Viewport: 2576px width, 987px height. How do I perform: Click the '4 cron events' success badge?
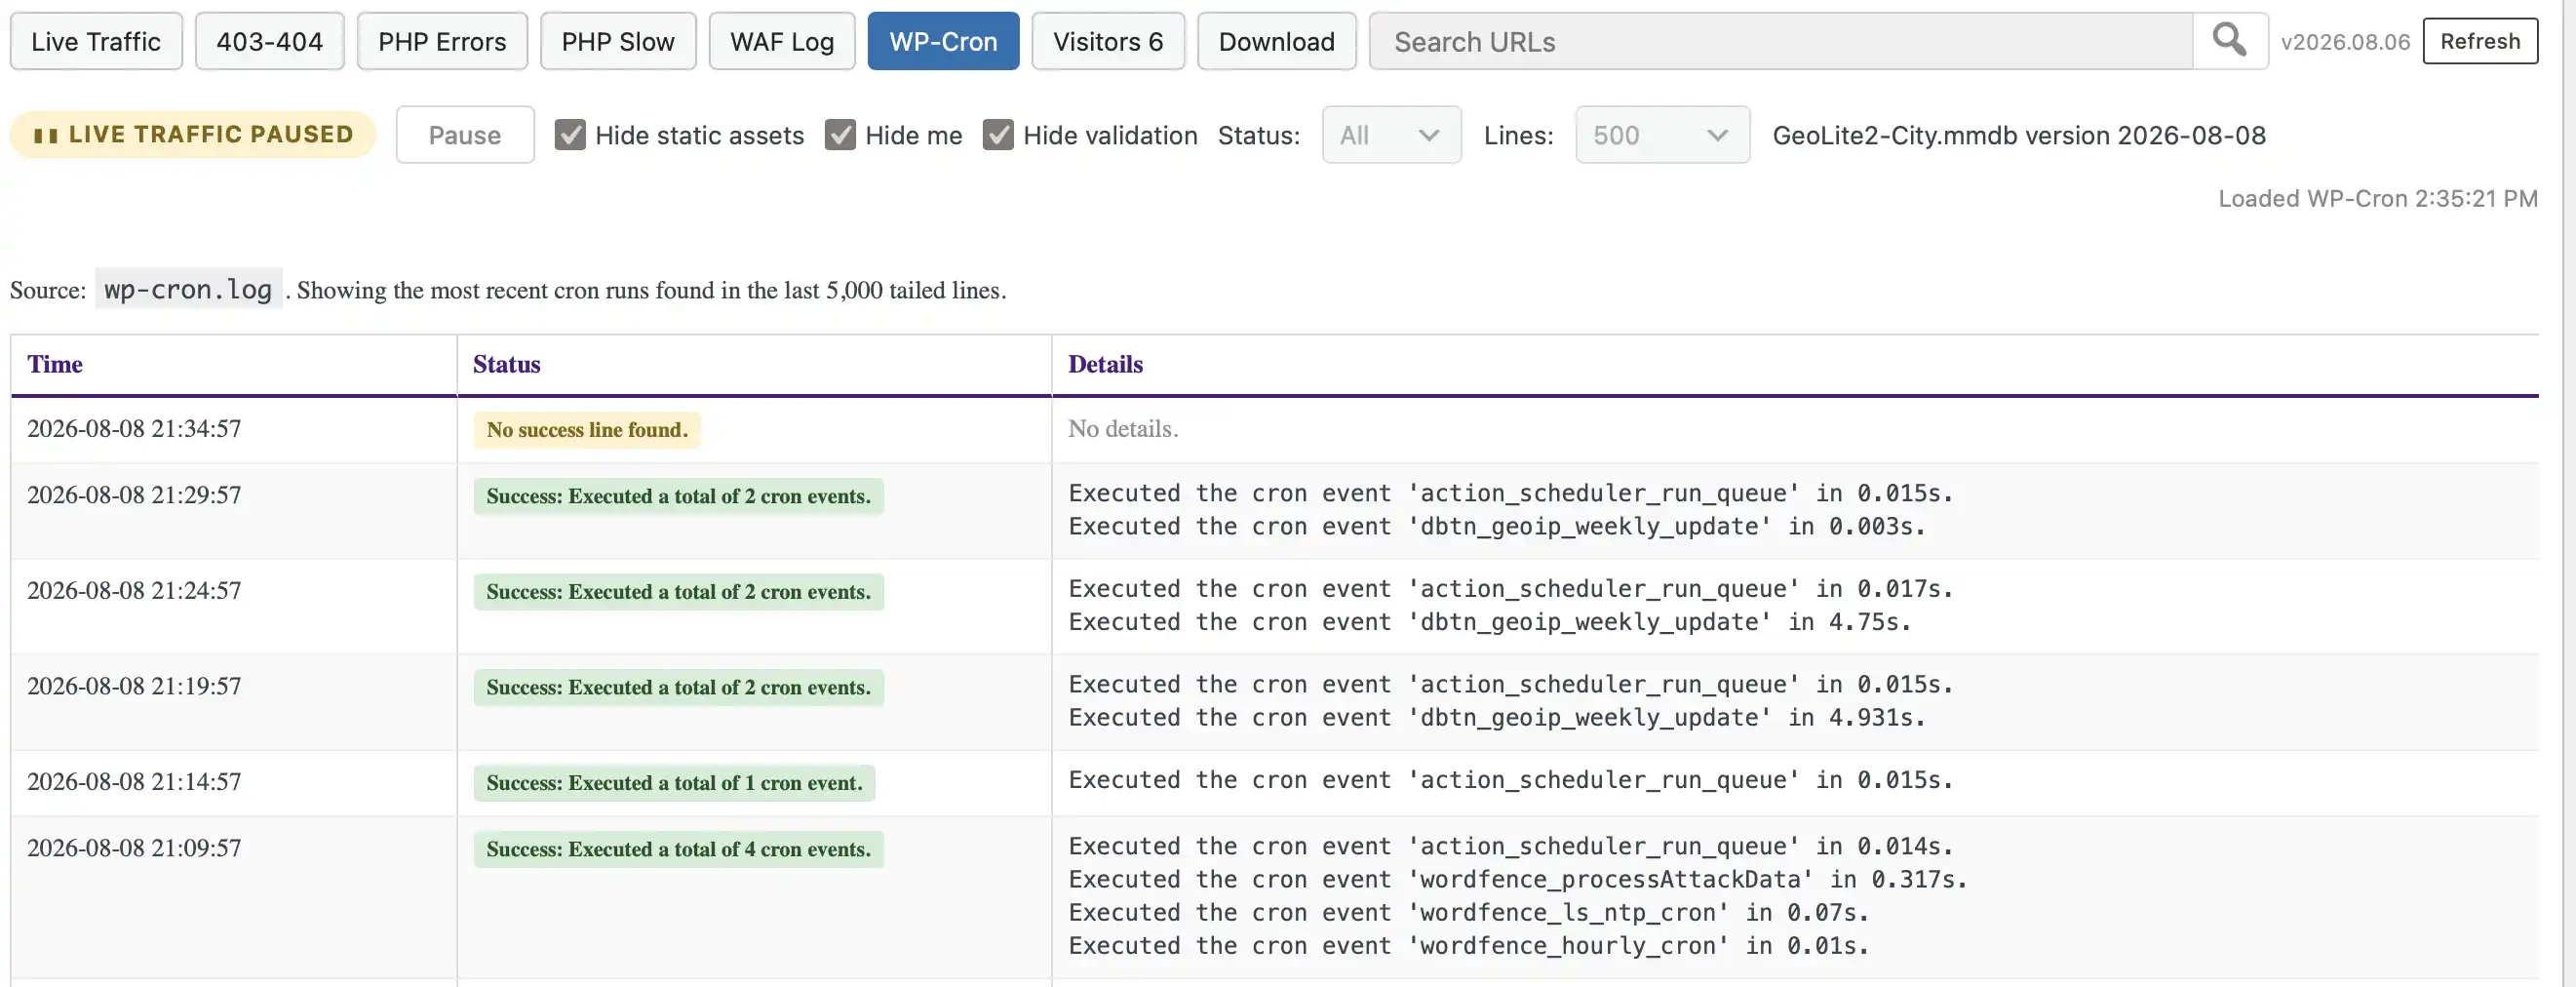pyautogui.click(x=678, y=849)
